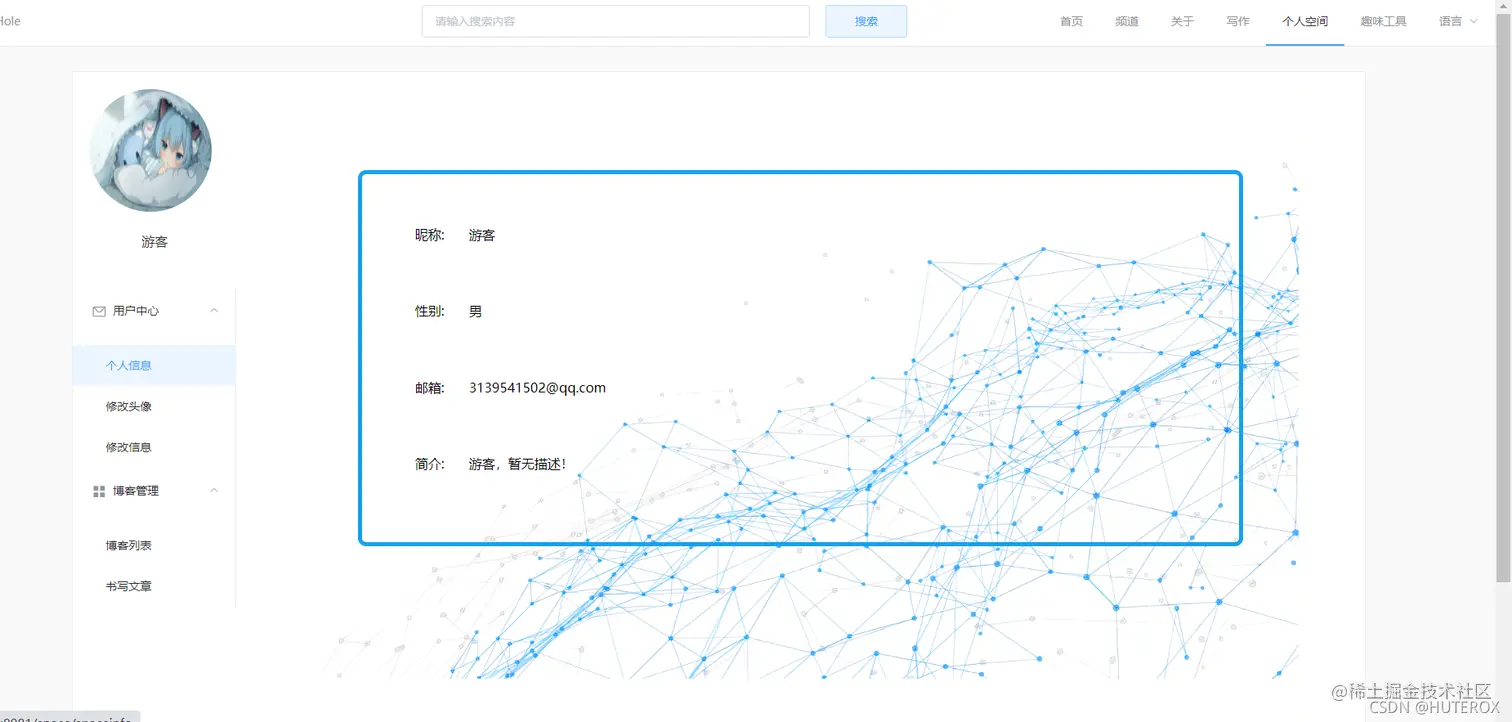Open 修改信息 to edit profile

coord(127,447)
